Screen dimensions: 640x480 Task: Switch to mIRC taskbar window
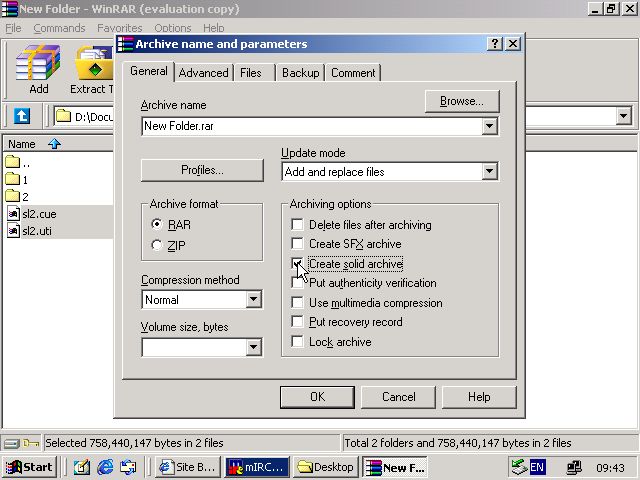pos(257,467)
